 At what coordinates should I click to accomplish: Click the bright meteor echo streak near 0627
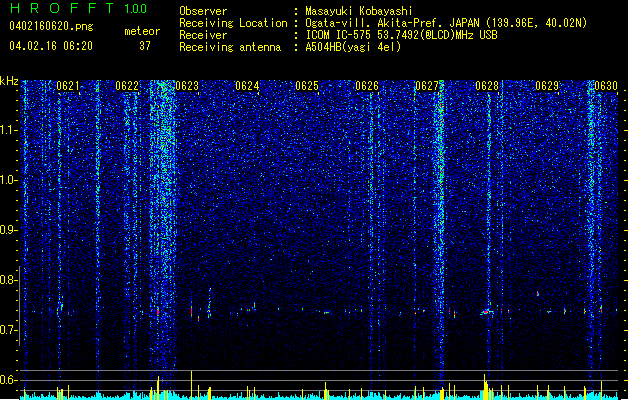tap(440, 225)
